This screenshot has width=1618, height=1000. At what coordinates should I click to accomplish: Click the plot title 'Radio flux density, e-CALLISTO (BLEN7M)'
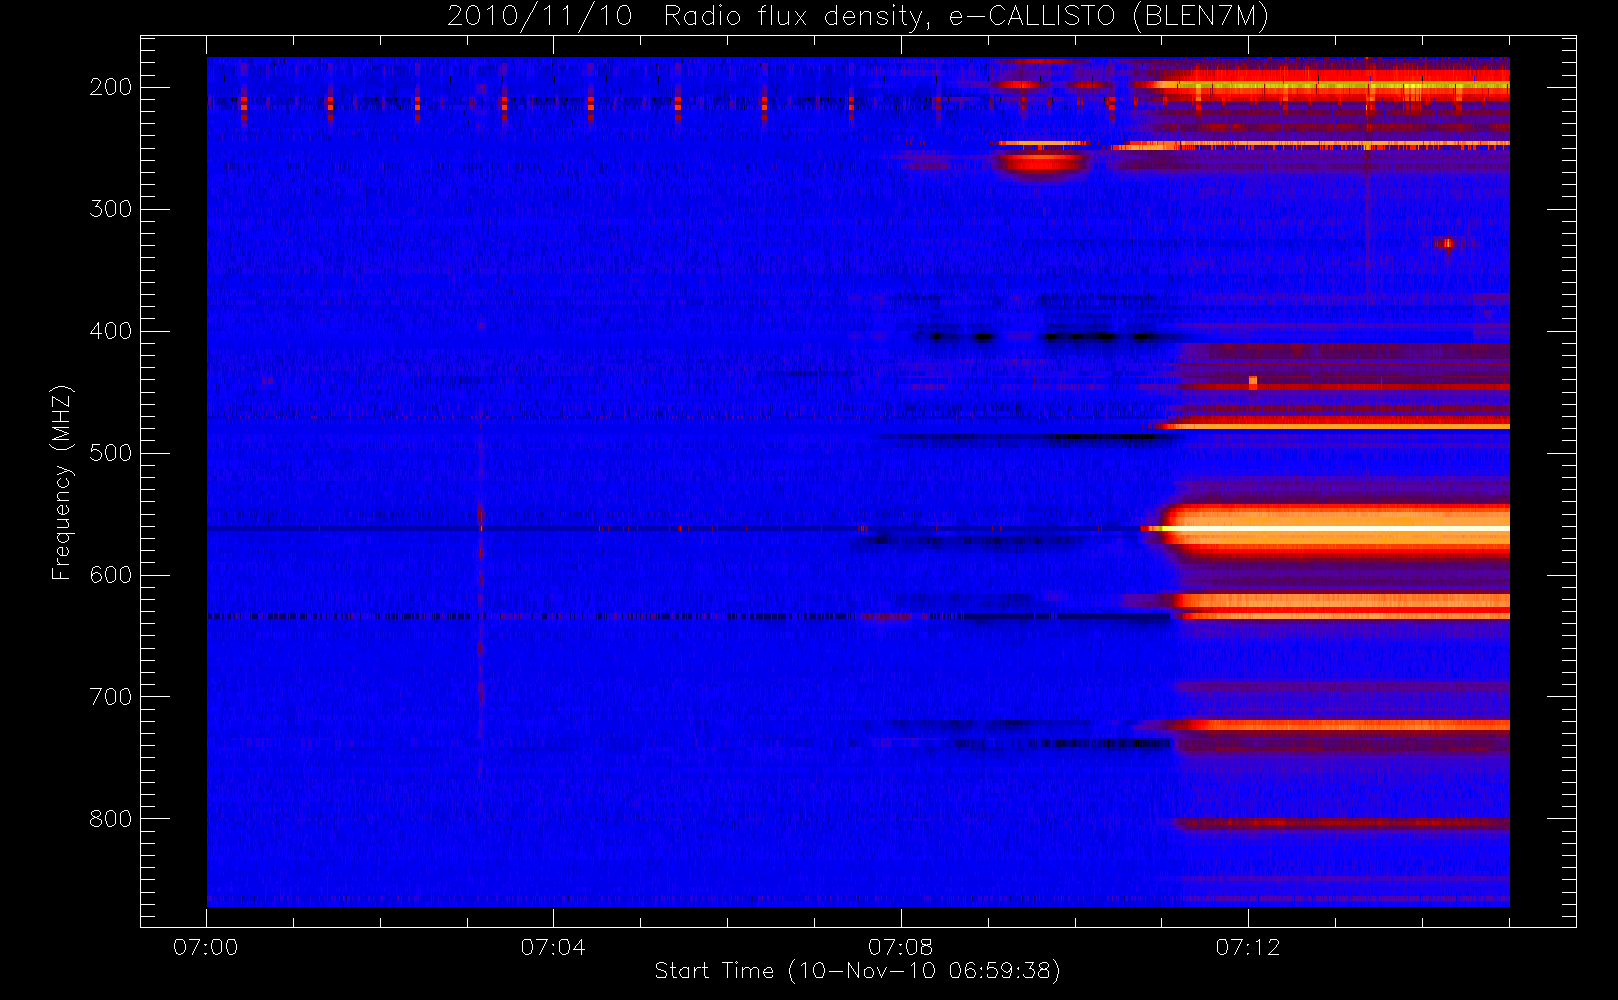(x=966, y=17)
